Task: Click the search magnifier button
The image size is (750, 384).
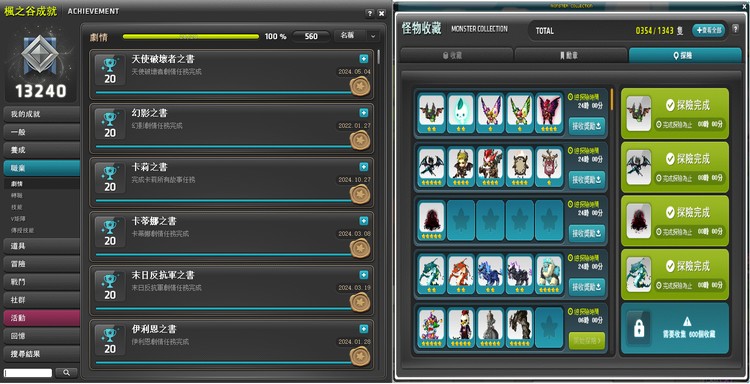Action: tap(66, 373)
